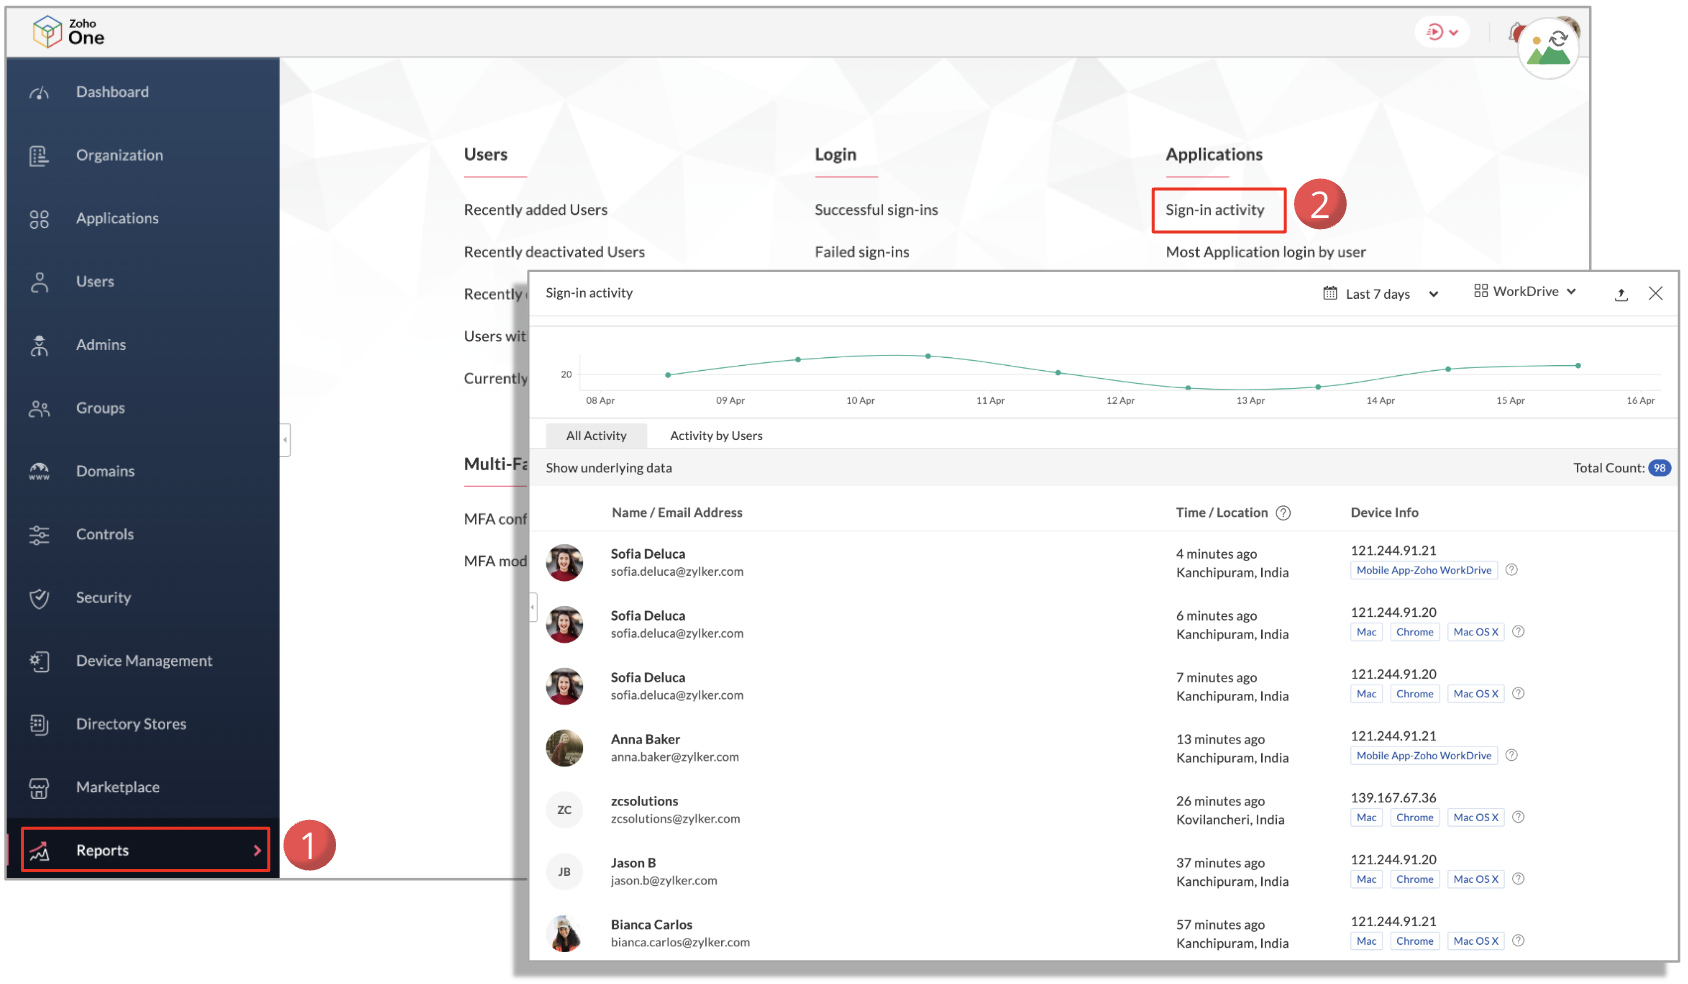Collapse the left sidebar handle

pos(285,440)
